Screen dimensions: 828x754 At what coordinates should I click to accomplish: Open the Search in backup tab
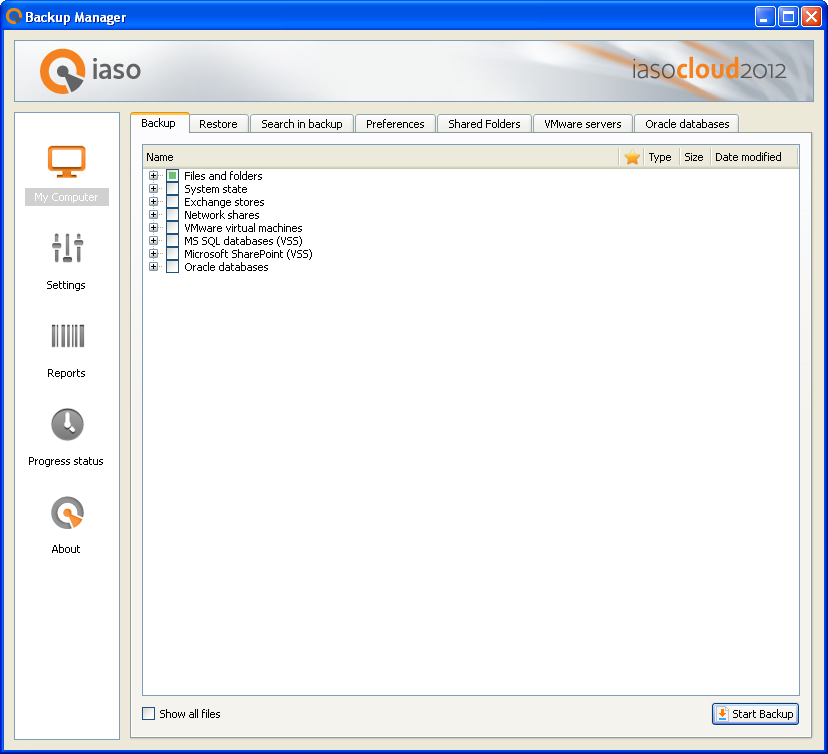click(x=302, y=124)
